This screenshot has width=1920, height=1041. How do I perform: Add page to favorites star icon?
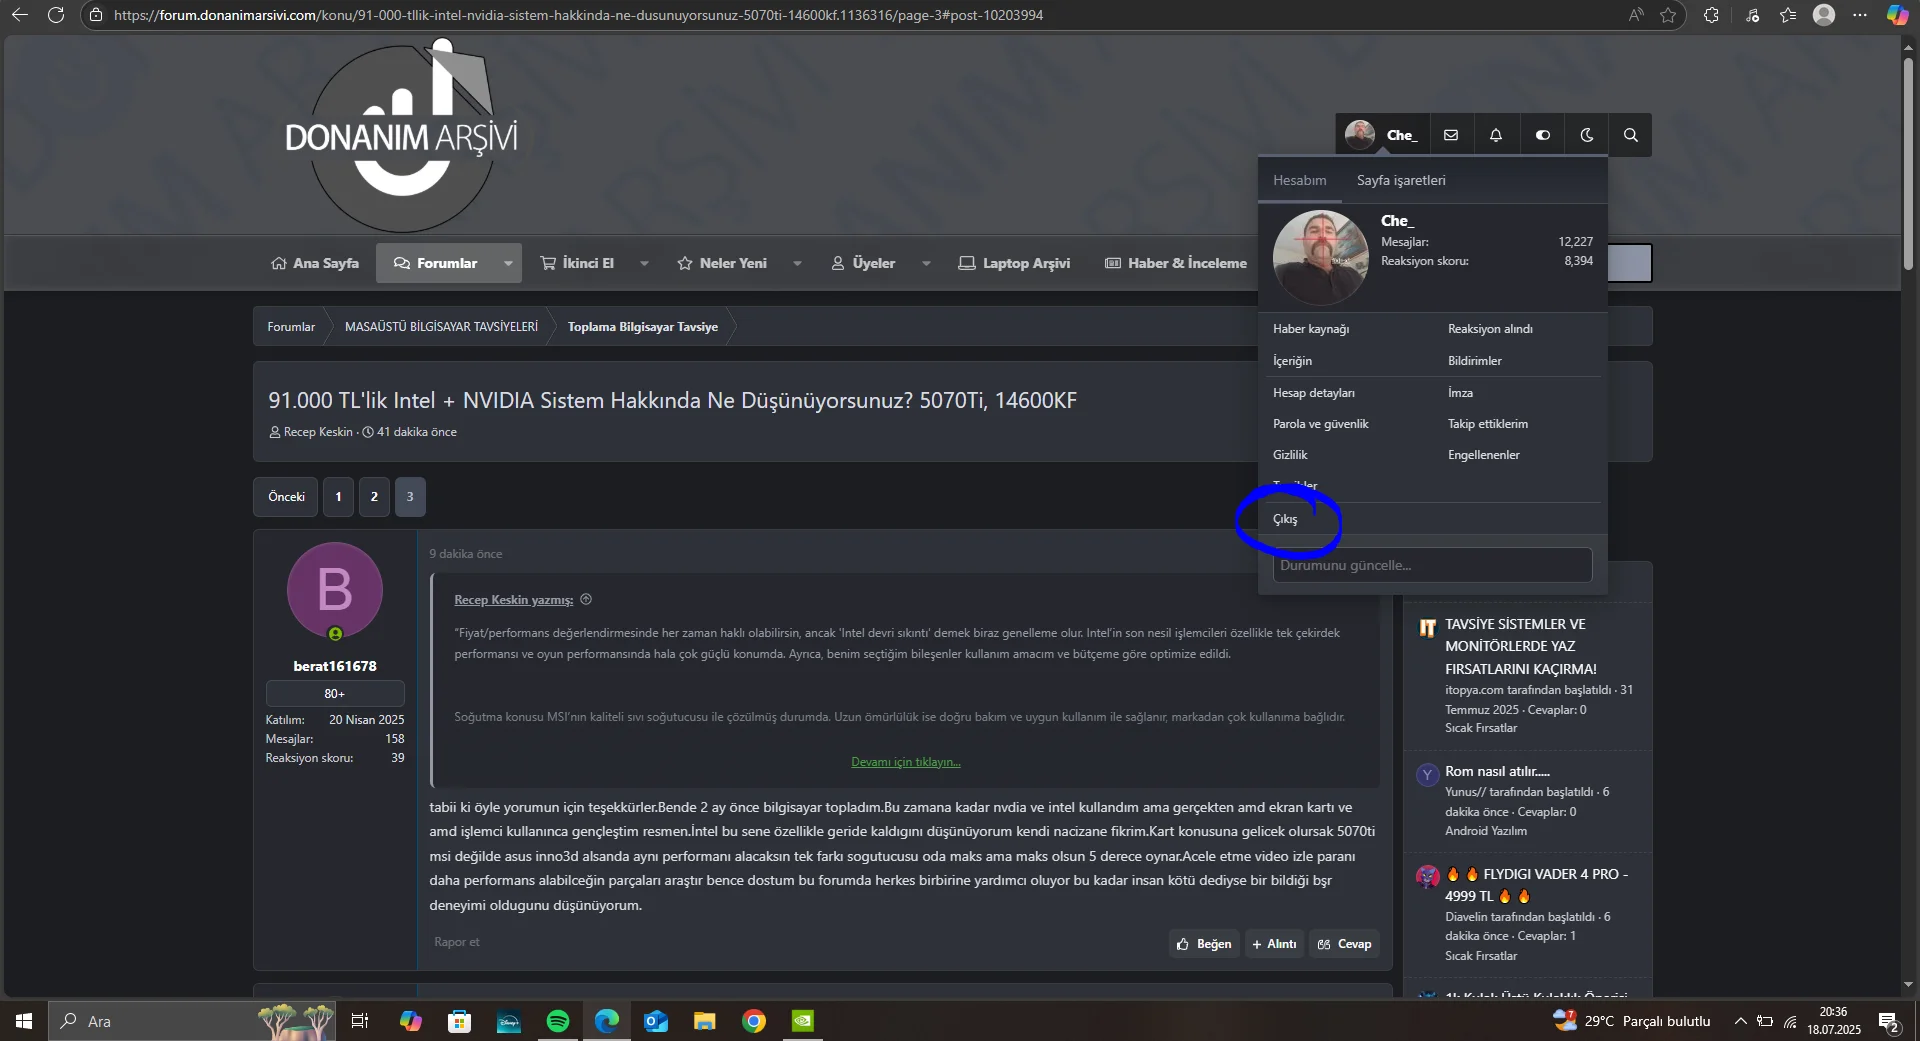[x=1668, y=15]
